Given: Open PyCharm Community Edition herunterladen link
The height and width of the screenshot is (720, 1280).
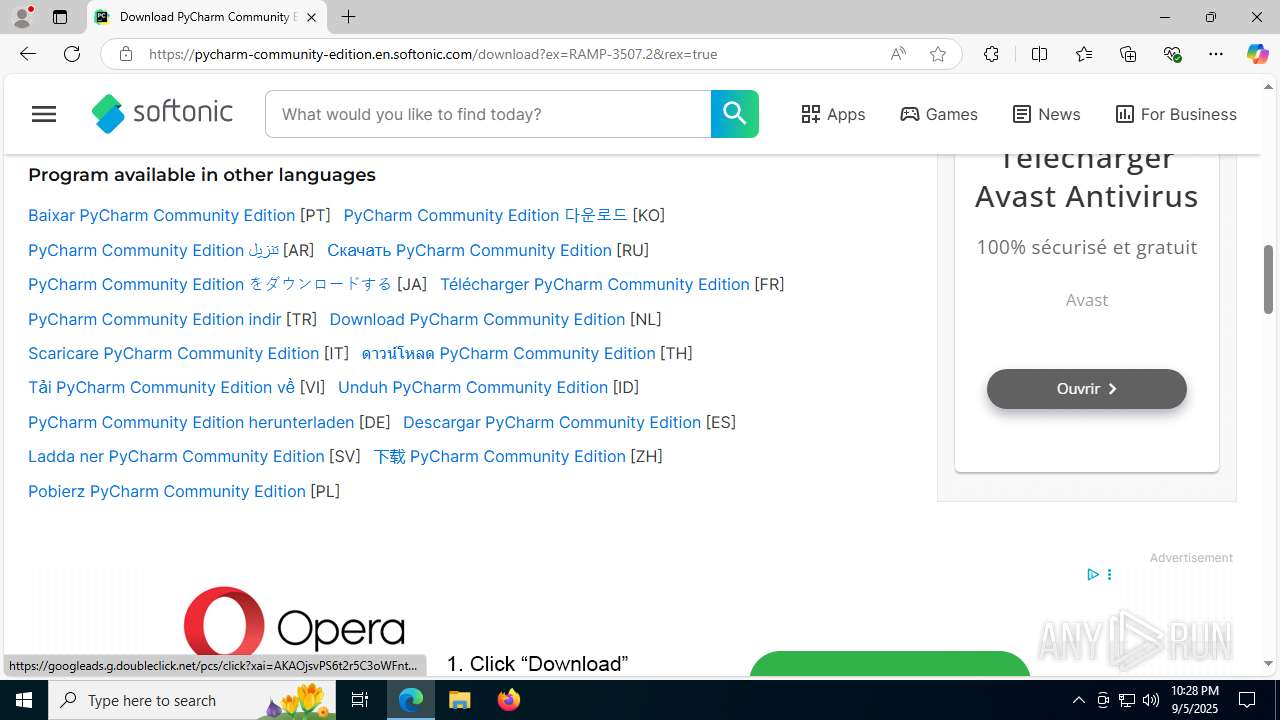Looking at the screenshot, I should click(x=191, y=422).
